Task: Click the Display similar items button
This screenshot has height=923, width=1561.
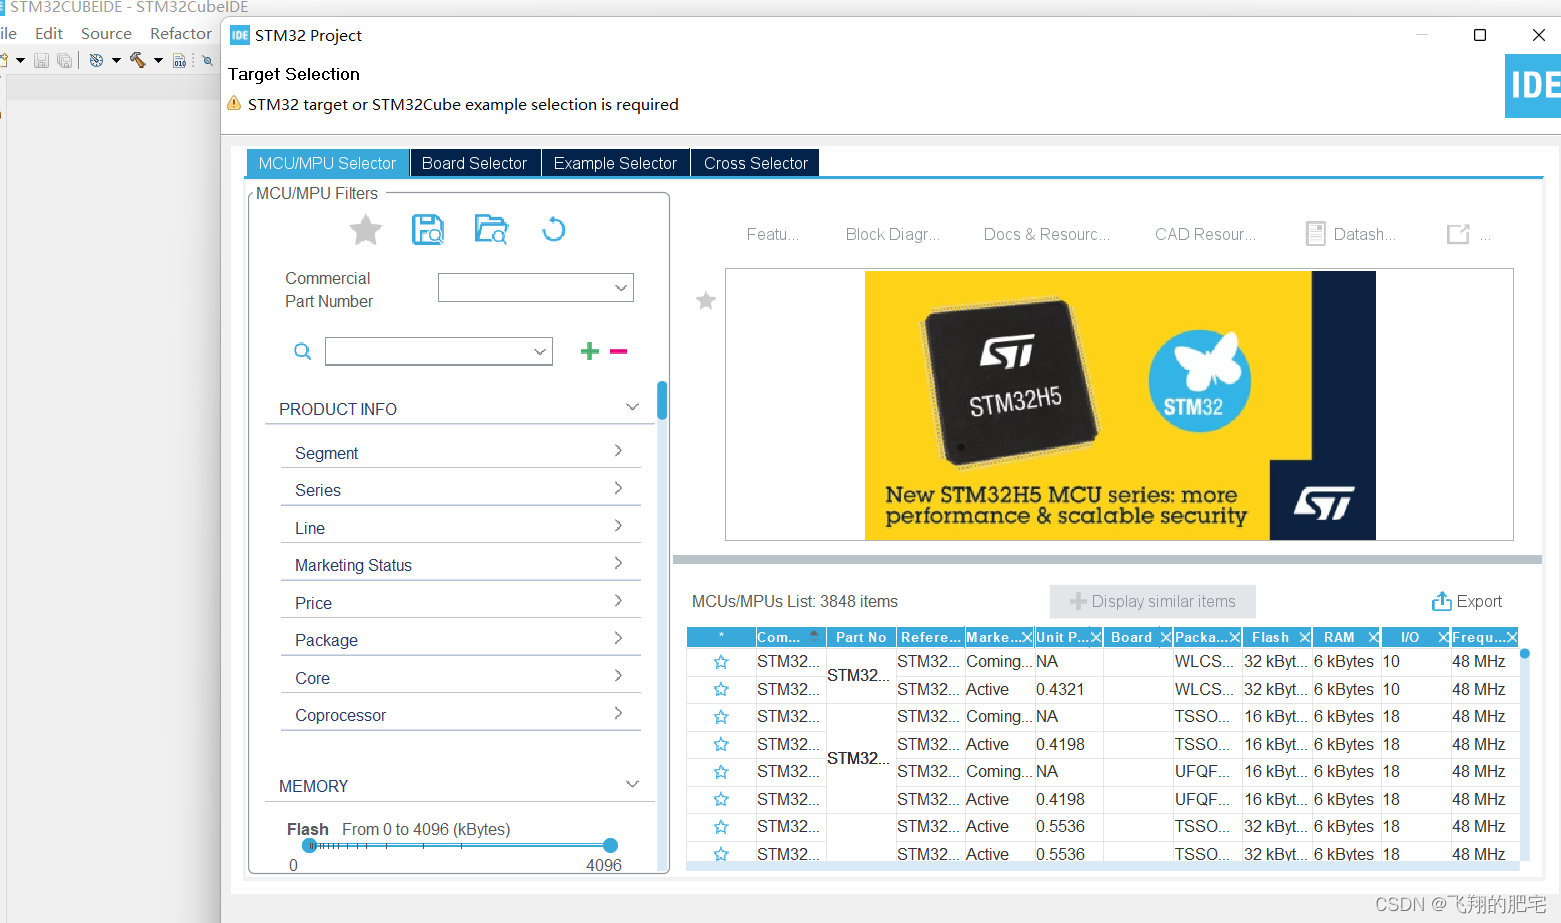Action: click(1152, 601)
